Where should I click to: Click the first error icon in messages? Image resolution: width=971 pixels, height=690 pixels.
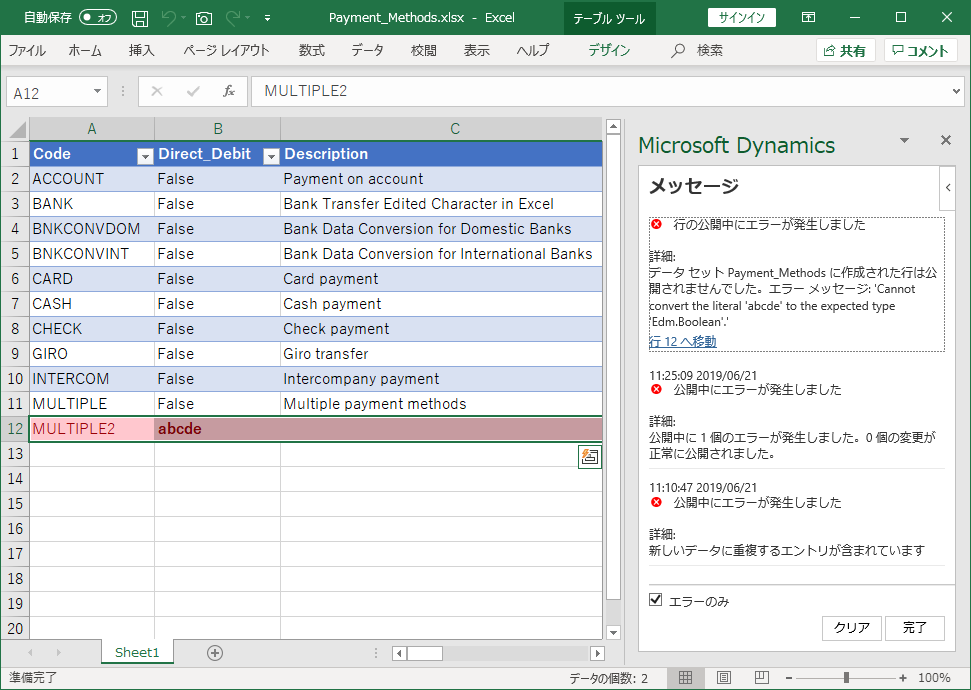point(656,224)
